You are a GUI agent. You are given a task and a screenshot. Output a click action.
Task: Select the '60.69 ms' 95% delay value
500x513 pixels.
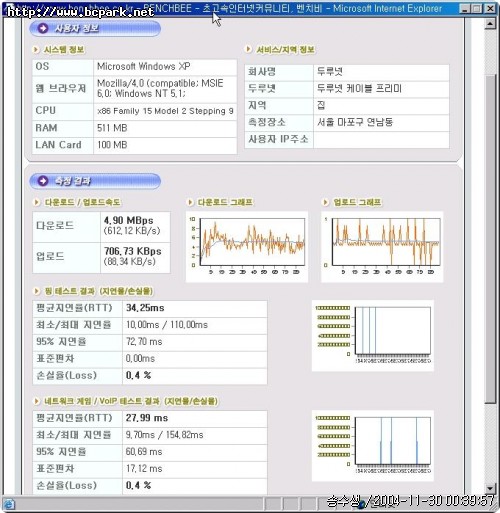tap(144, 452)
